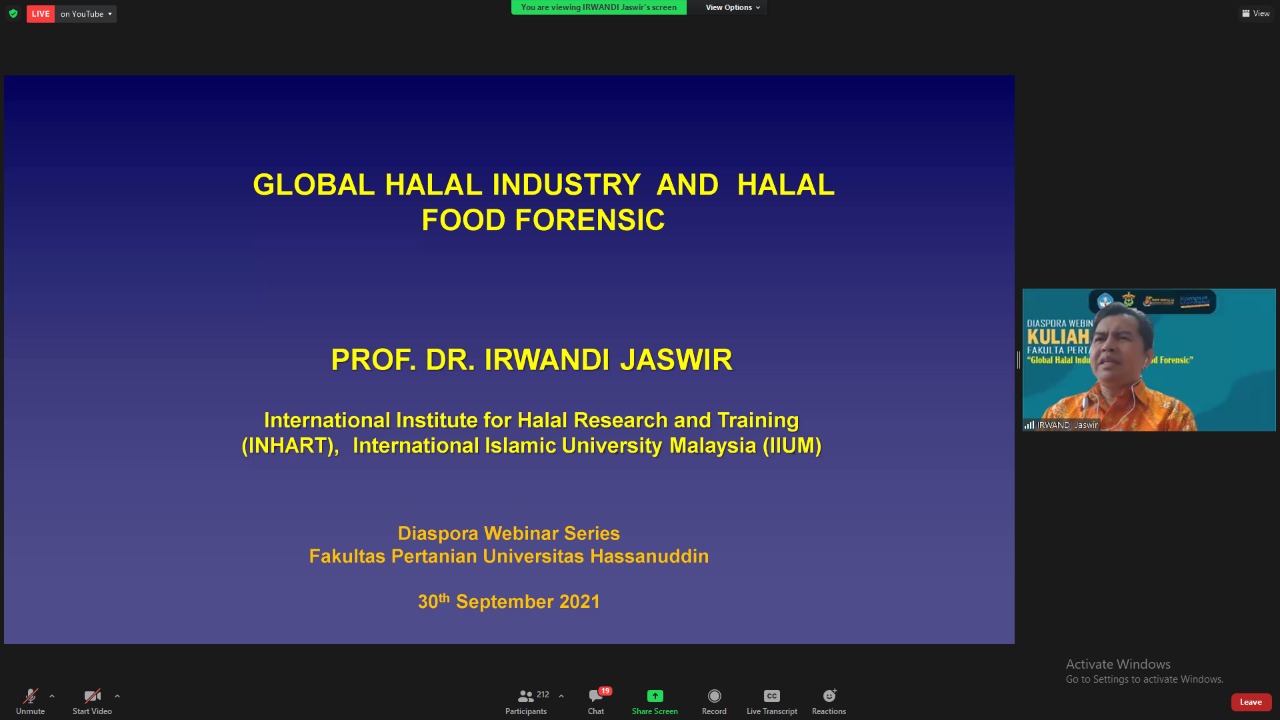1280x720 pixels.
Task: Expand caret next to Participants count
Action: [x=561, y=696]
